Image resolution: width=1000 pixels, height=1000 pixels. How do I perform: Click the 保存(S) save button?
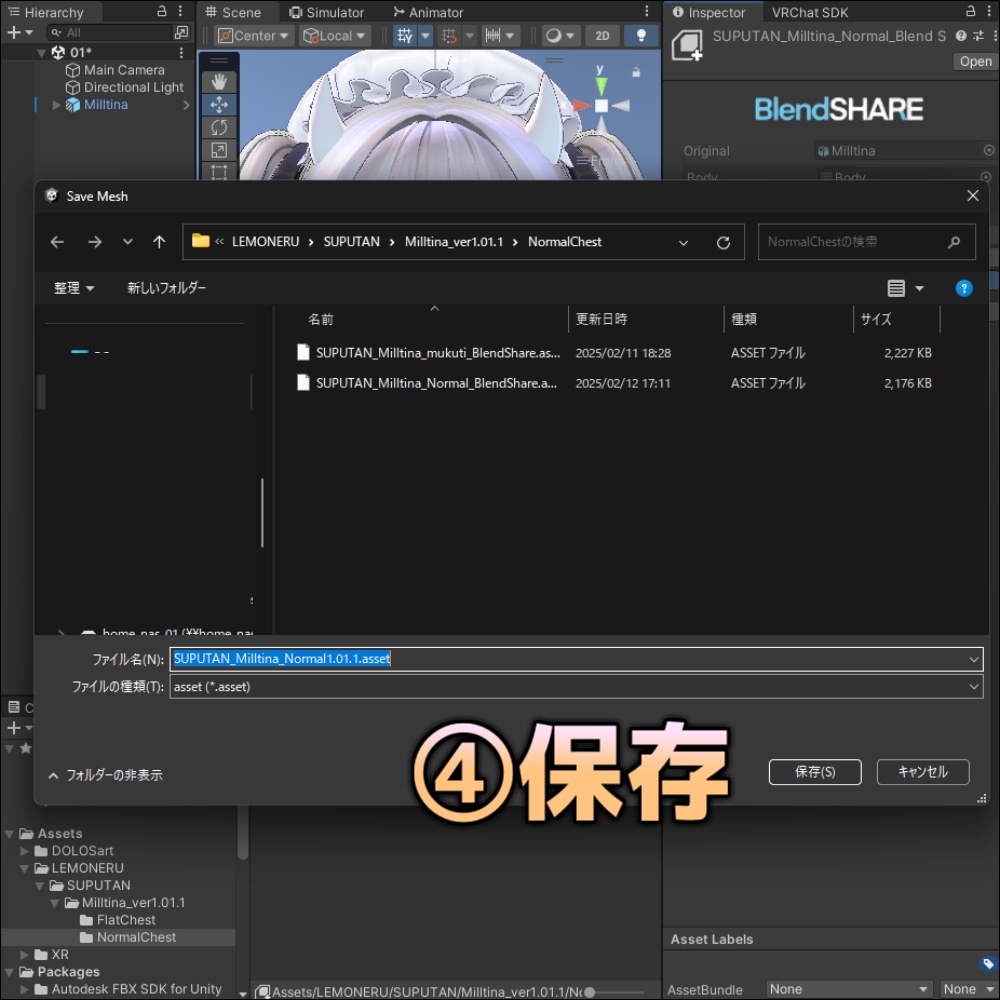tap(814, 772)
